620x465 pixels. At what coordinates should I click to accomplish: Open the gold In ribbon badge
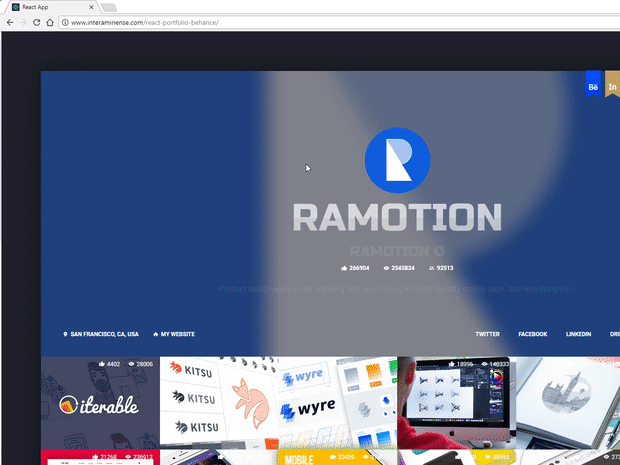[612, 84]
